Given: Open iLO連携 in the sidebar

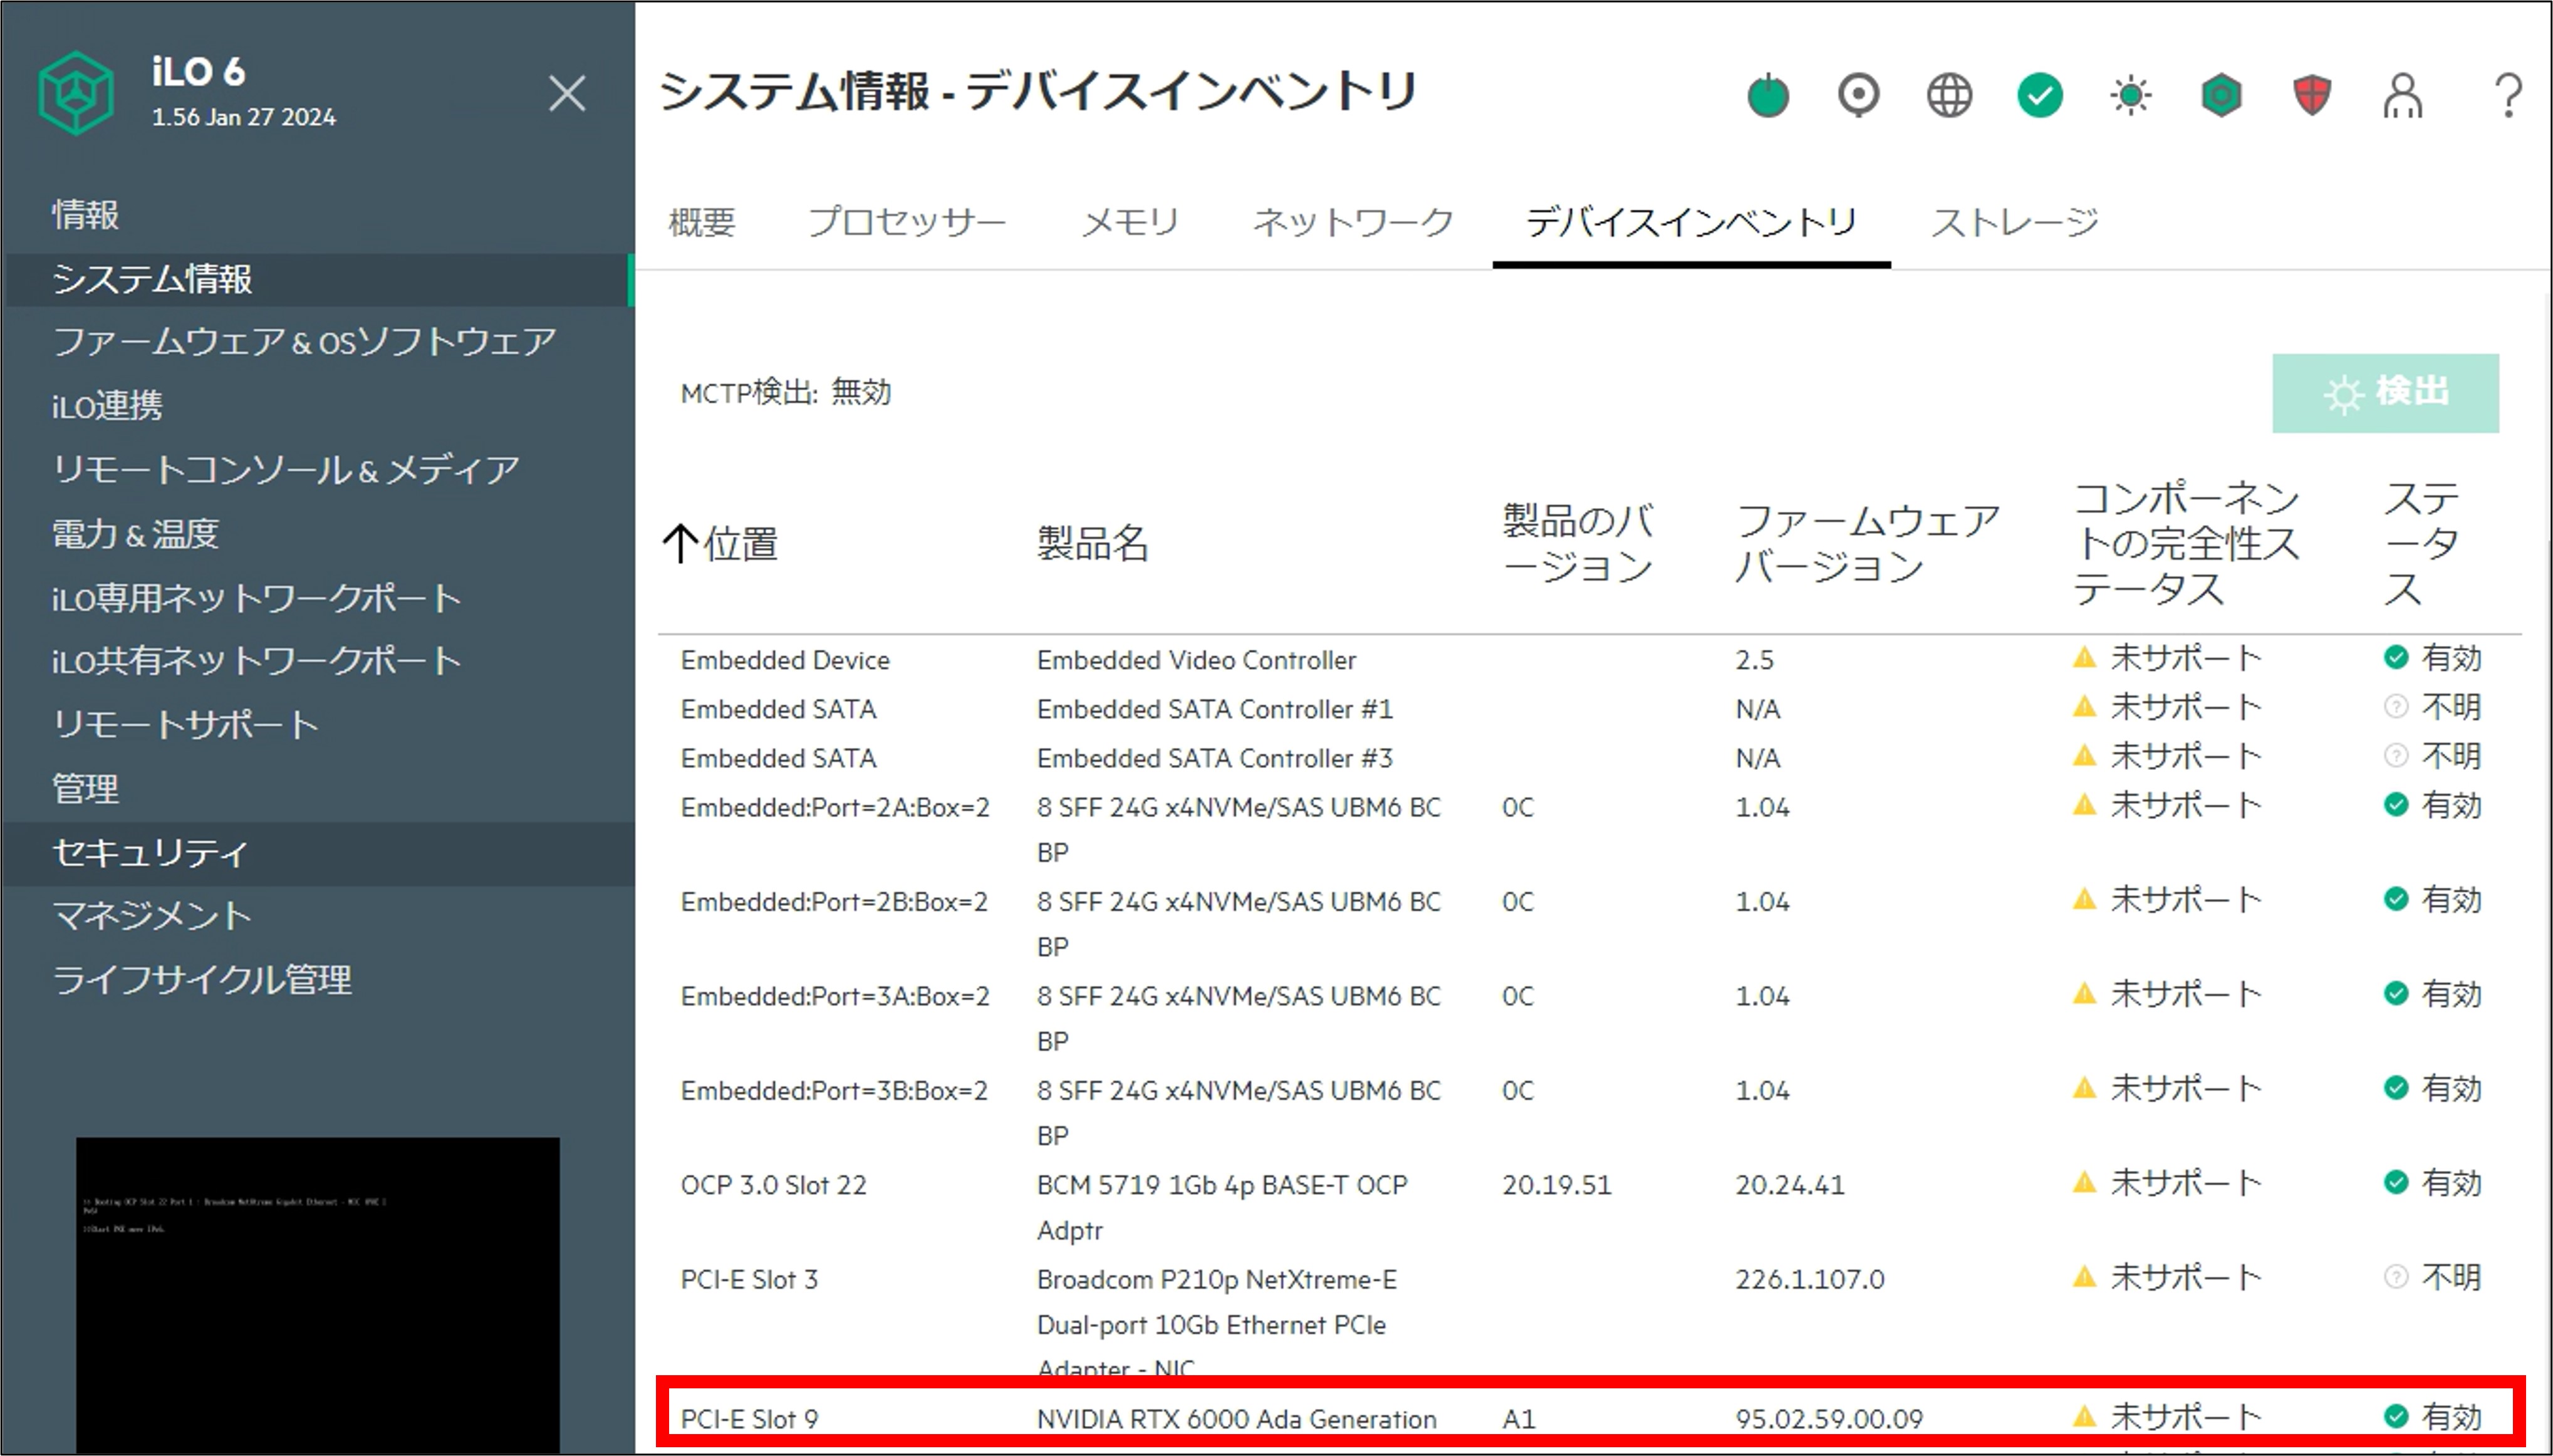Looking at the screenshot, I should coord(107,406).
